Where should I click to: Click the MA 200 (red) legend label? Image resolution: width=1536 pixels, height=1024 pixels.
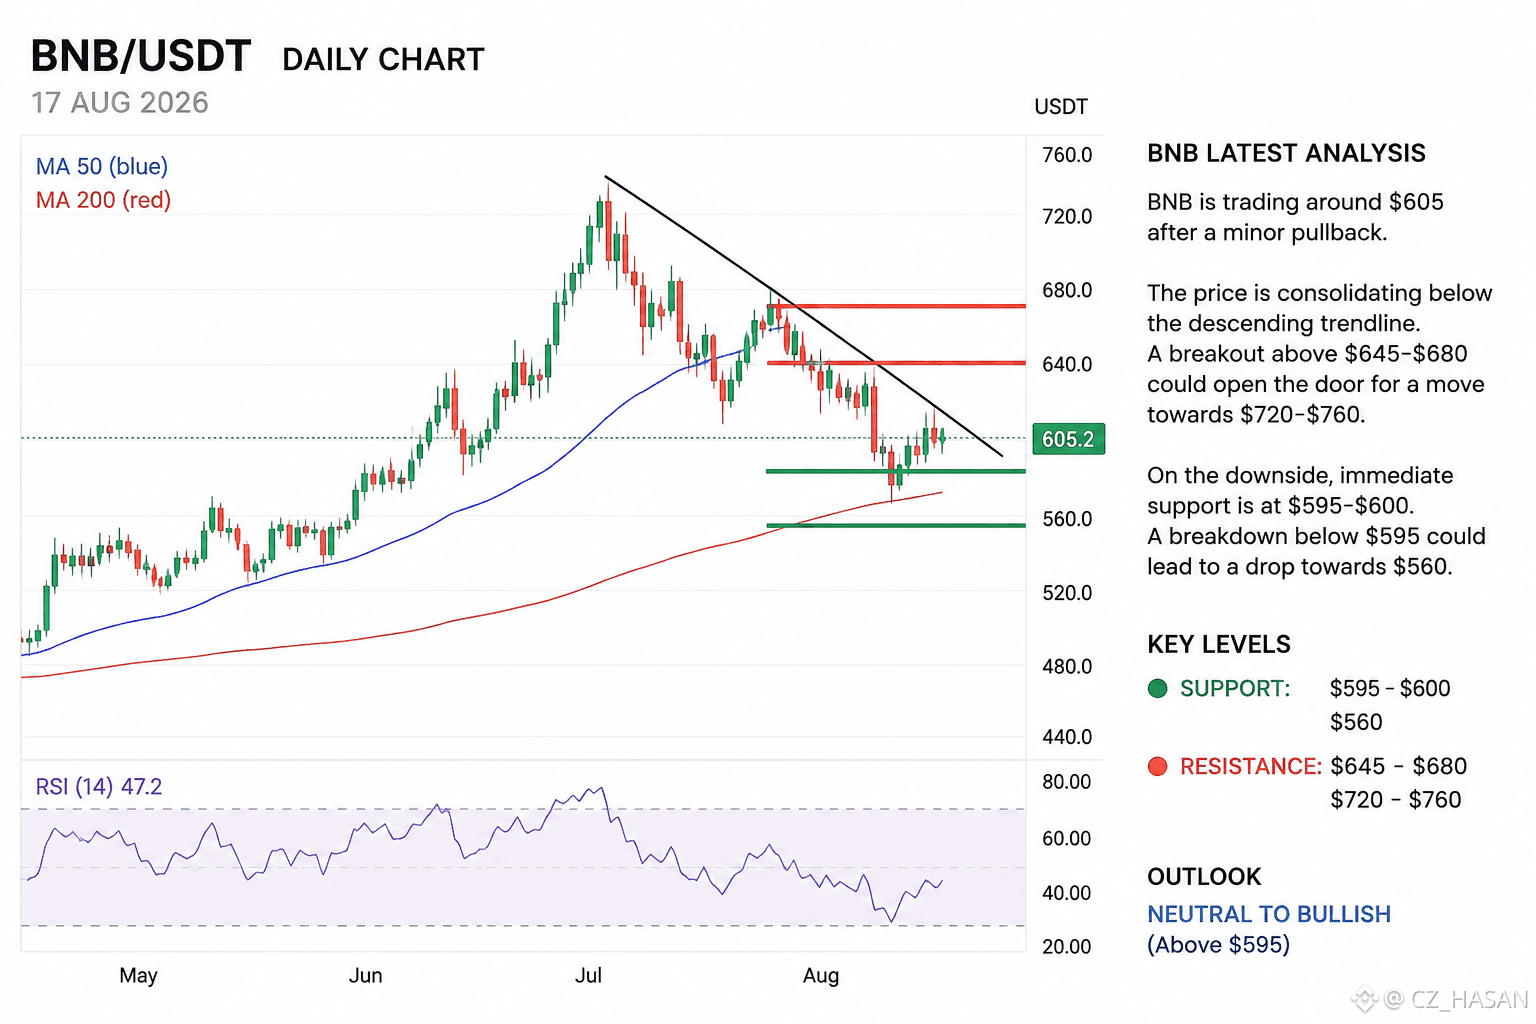[x=104, y=200]
